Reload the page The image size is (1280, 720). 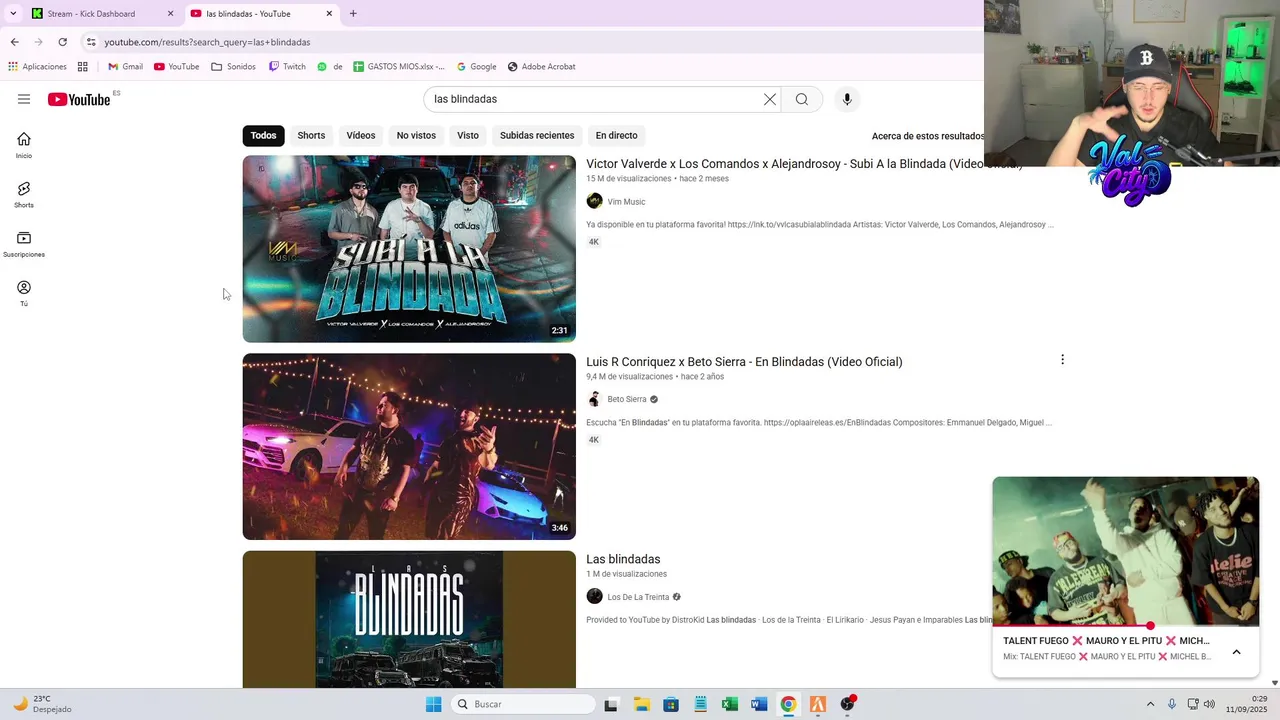[x=62, y=42]
